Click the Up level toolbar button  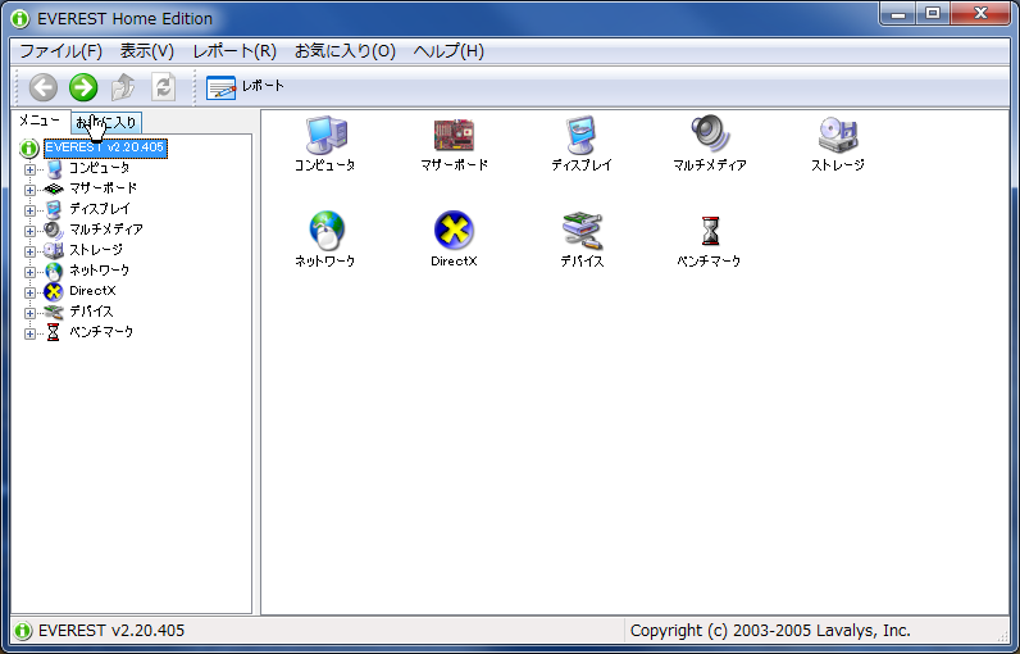[x=123, y=87]
